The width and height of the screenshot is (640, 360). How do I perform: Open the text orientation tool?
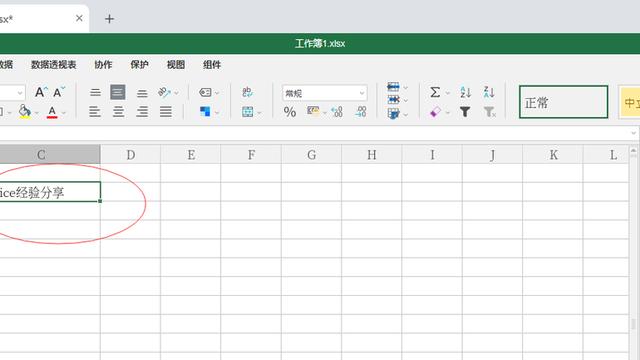click(164, 93)
